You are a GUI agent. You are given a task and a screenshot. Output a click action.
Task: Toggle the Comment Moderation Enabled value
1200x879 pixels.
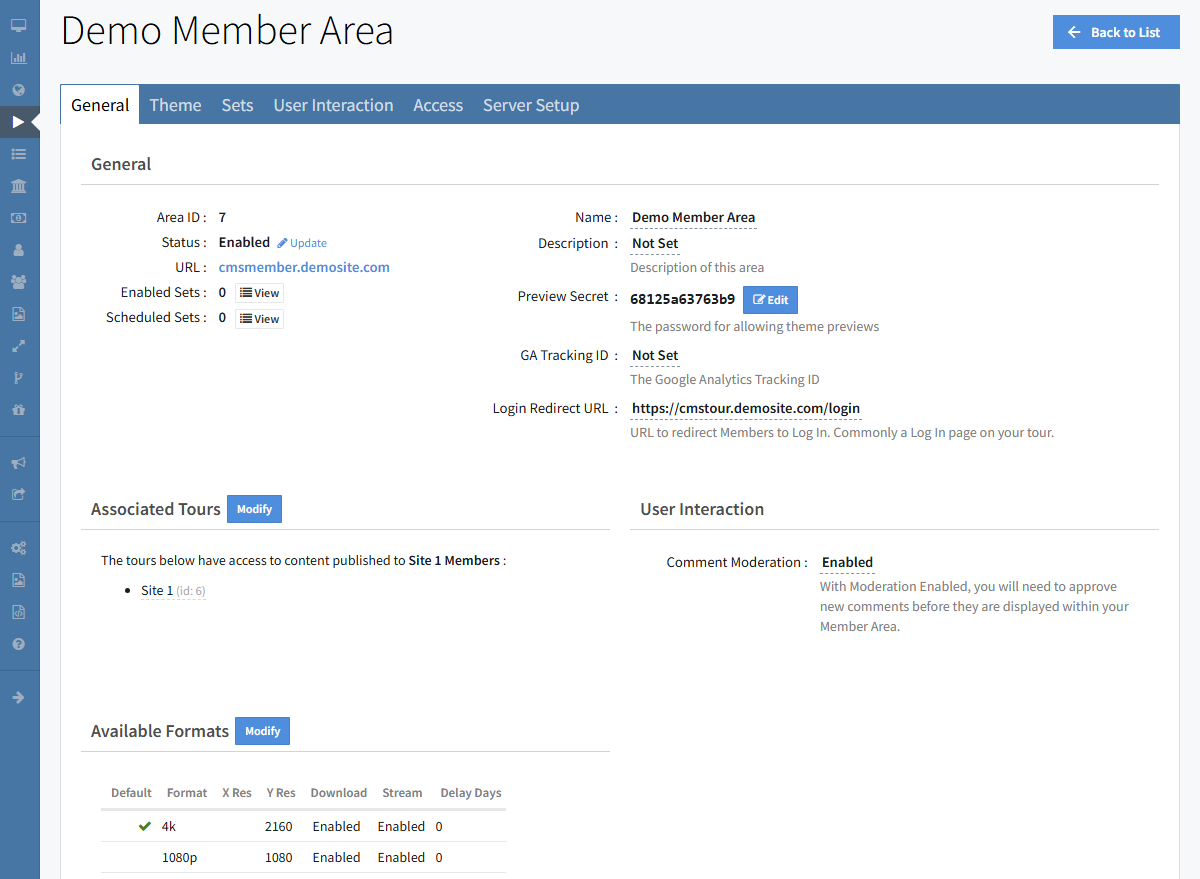(847, 562)
